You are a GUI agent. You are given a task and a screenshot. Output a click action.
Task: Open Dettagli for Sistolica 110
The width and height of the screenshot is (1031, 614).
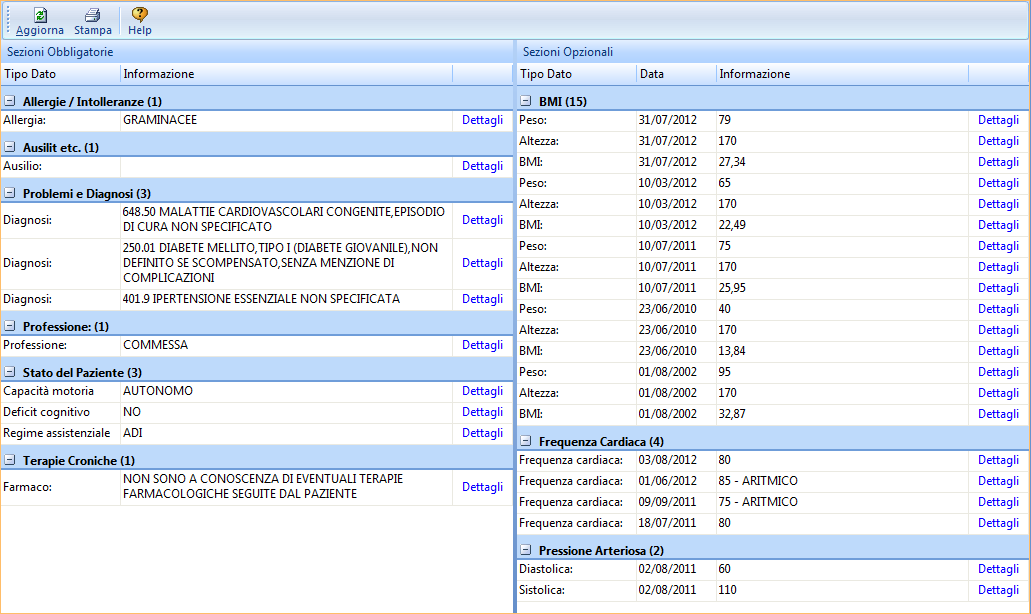(998, 590)
